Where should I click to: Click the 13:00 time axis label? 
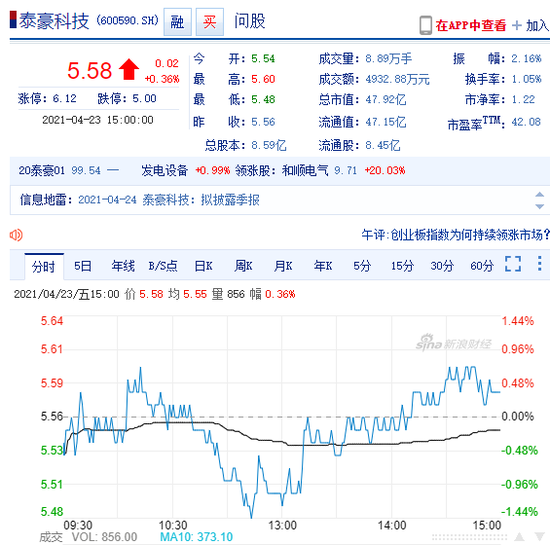click(x=282, y=526)
